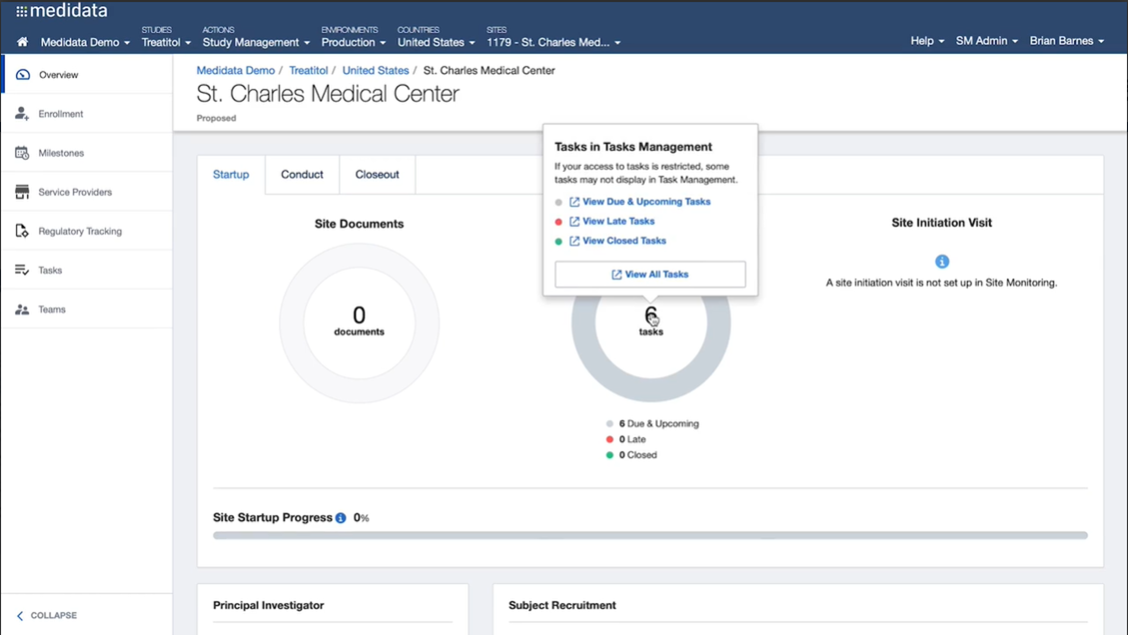Expand the SM Admin dropdown

(x=986, y=41)
